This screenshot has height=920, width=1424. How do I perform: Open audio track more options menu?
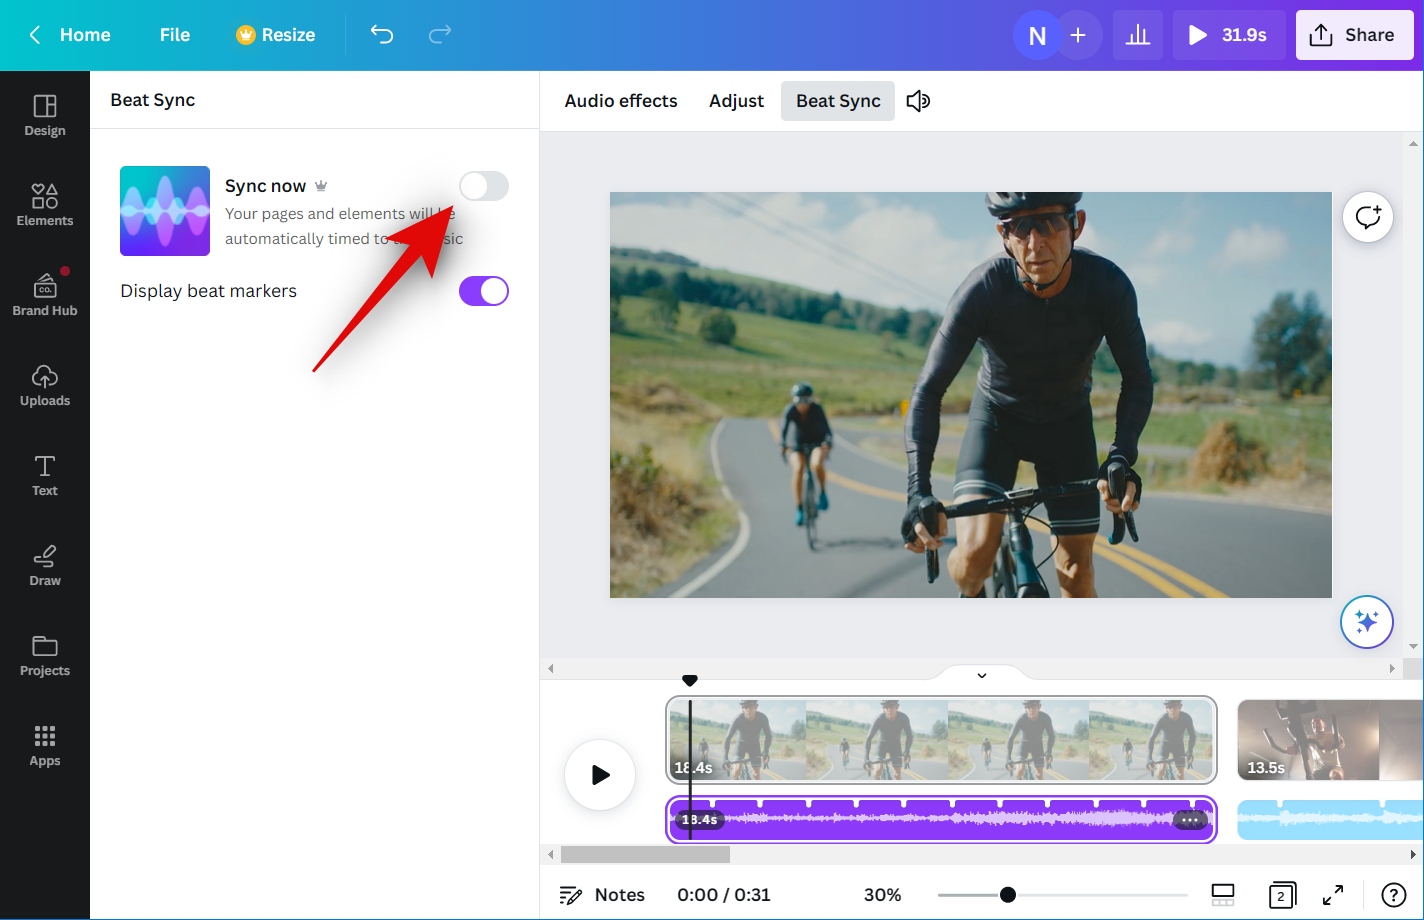click(x=1189, y=820)
